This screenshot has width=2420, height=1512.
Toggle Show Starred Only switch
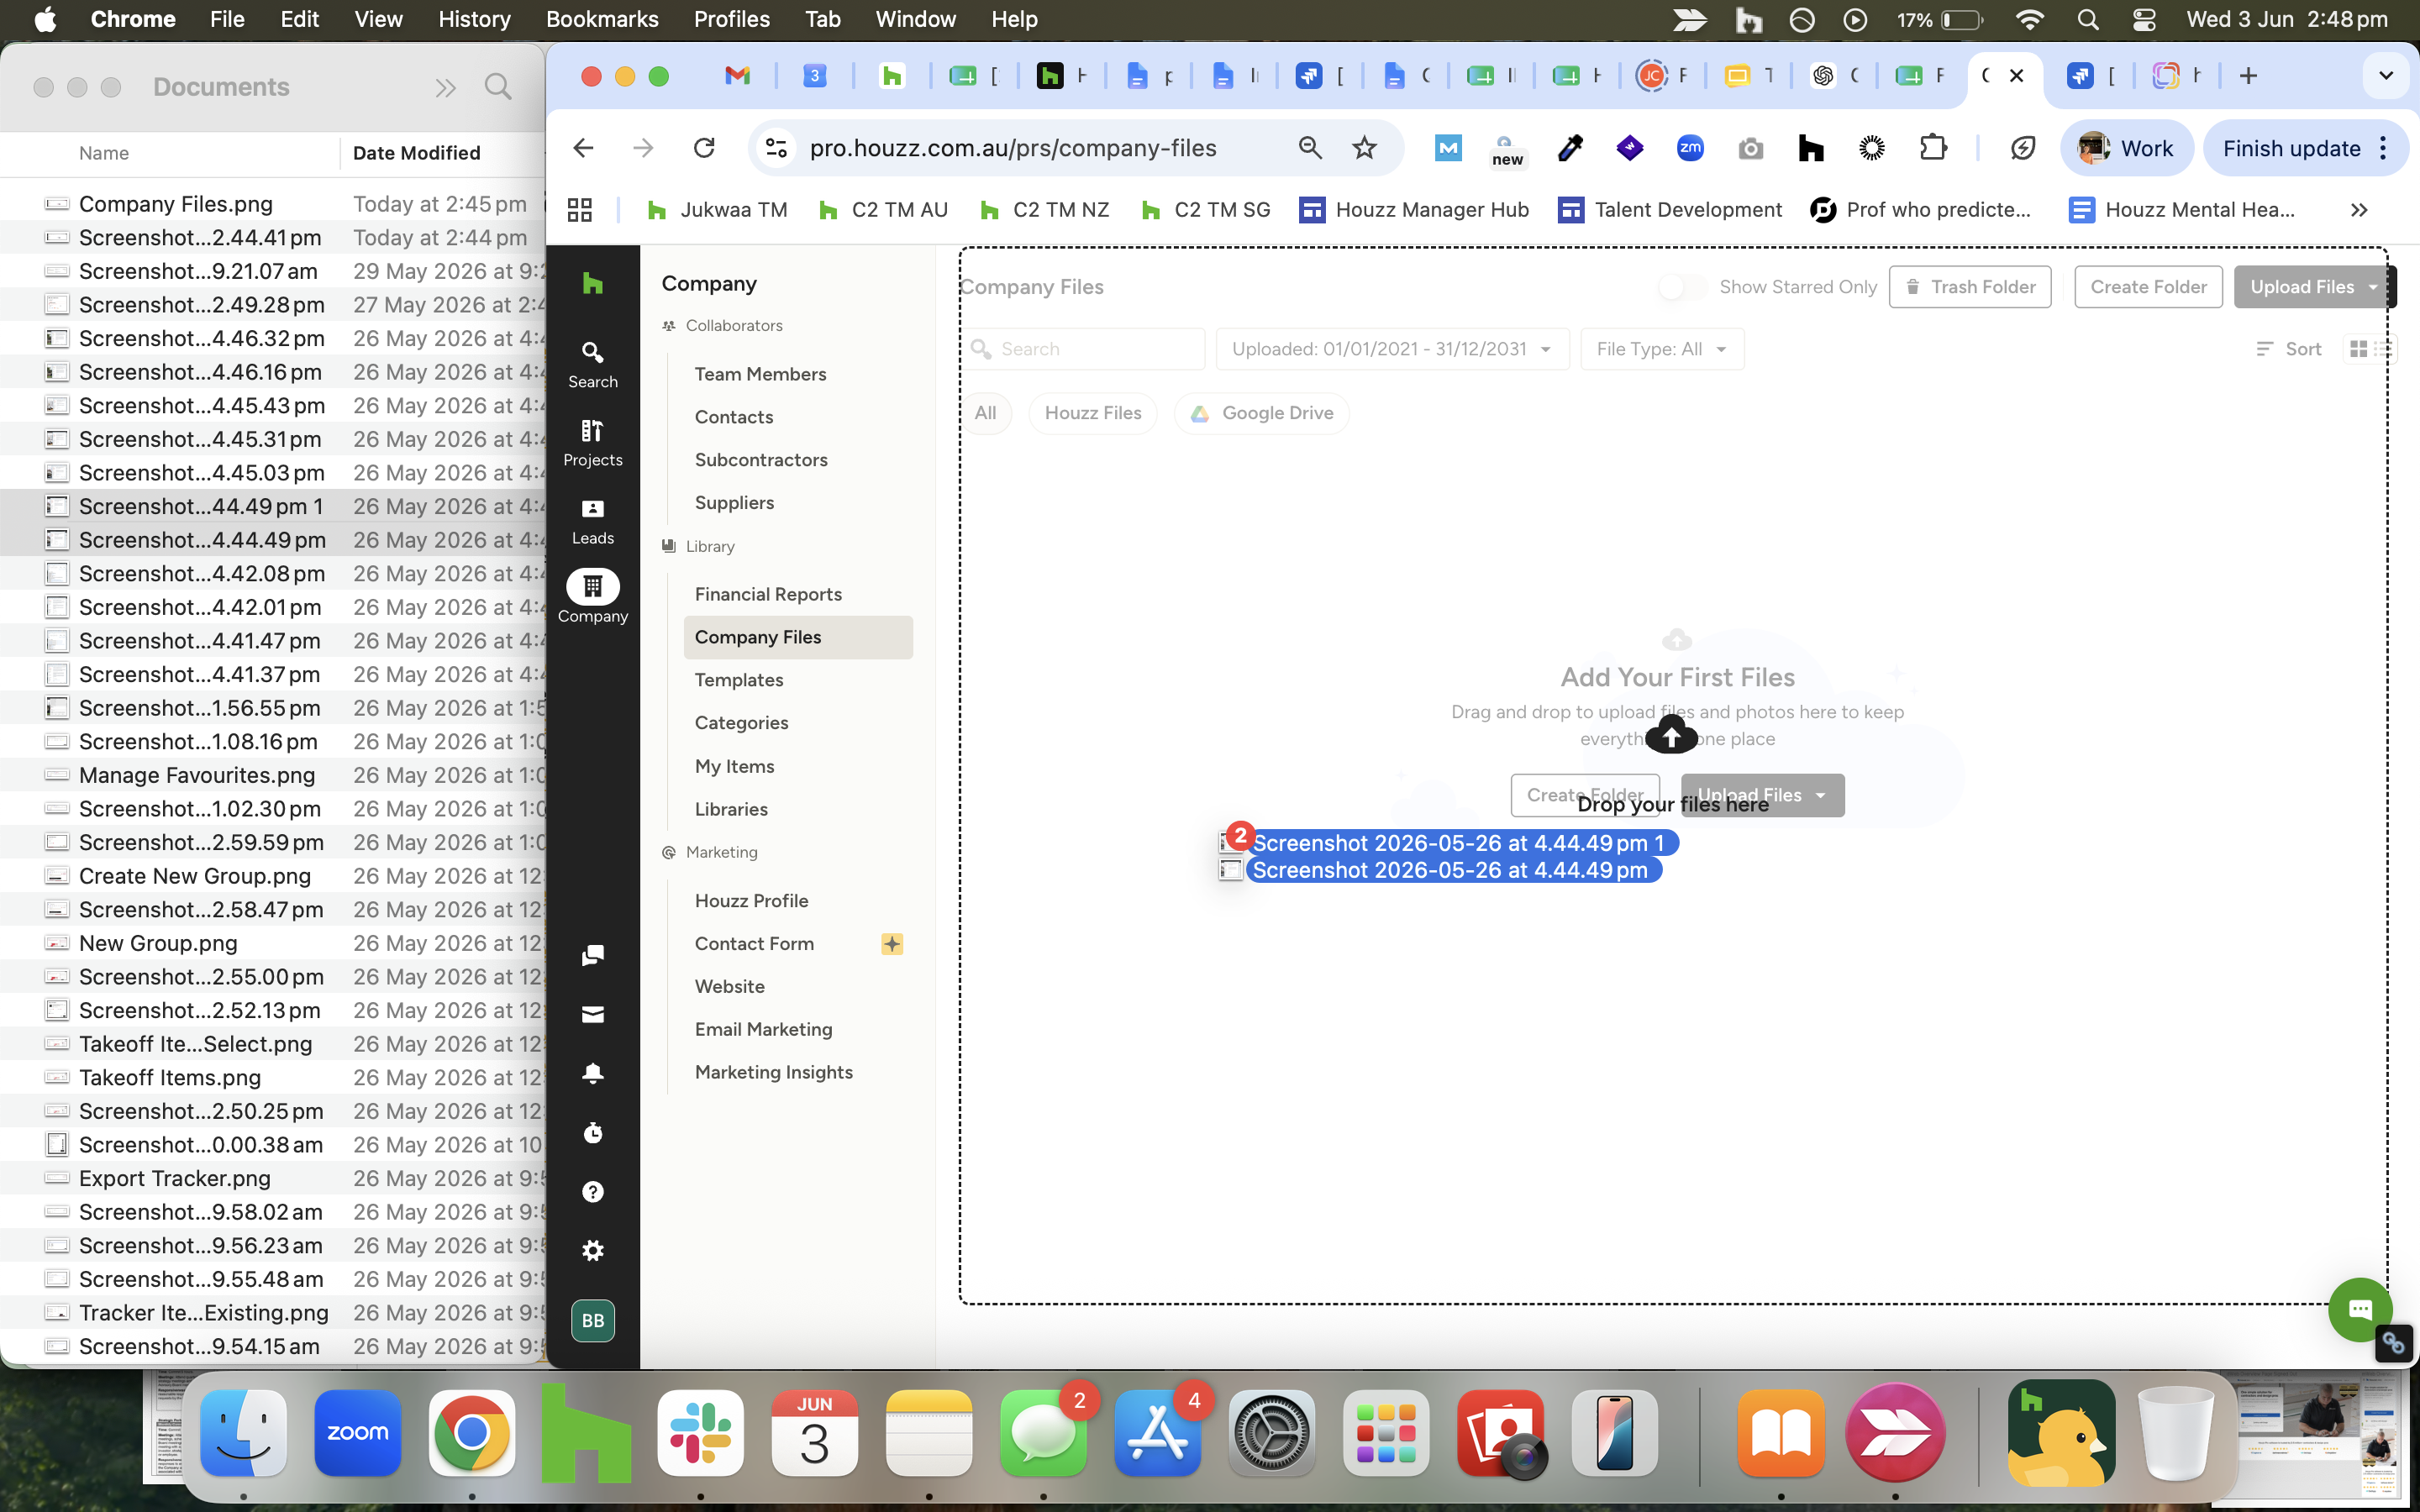coord(1682,287)
